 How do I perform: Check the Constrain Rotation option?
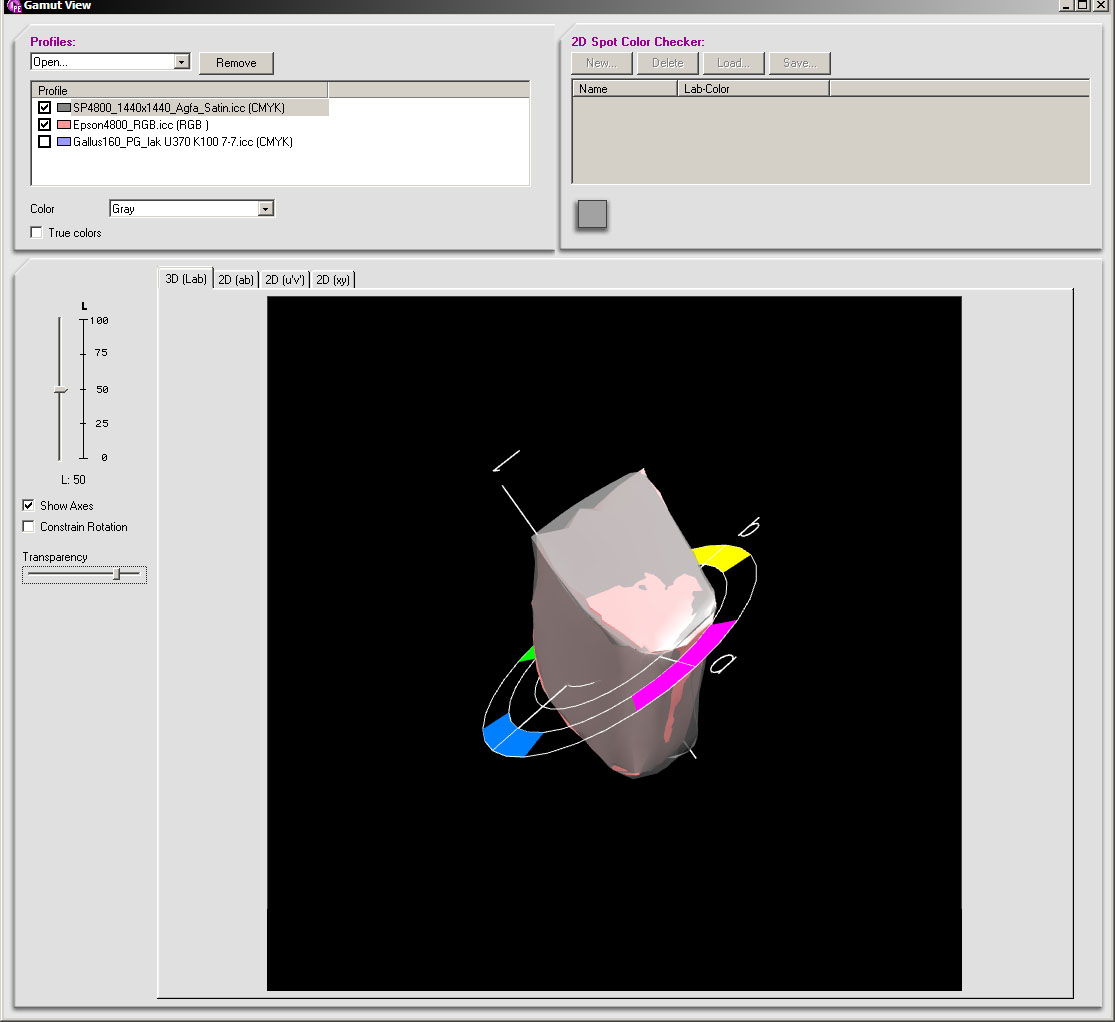[29, 527]
